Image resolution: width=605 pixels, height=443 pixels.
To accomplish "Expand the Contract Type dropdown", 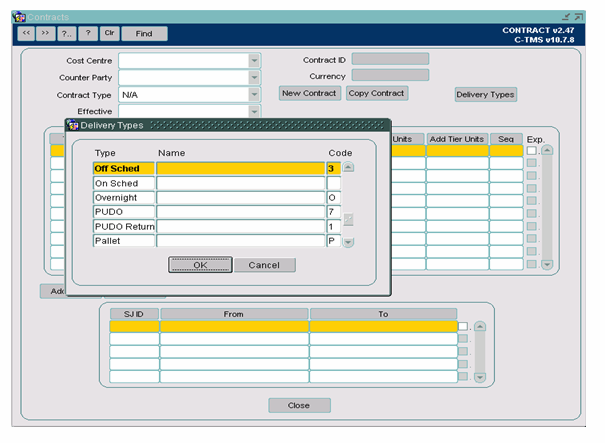I will click(x=254, y=95).
